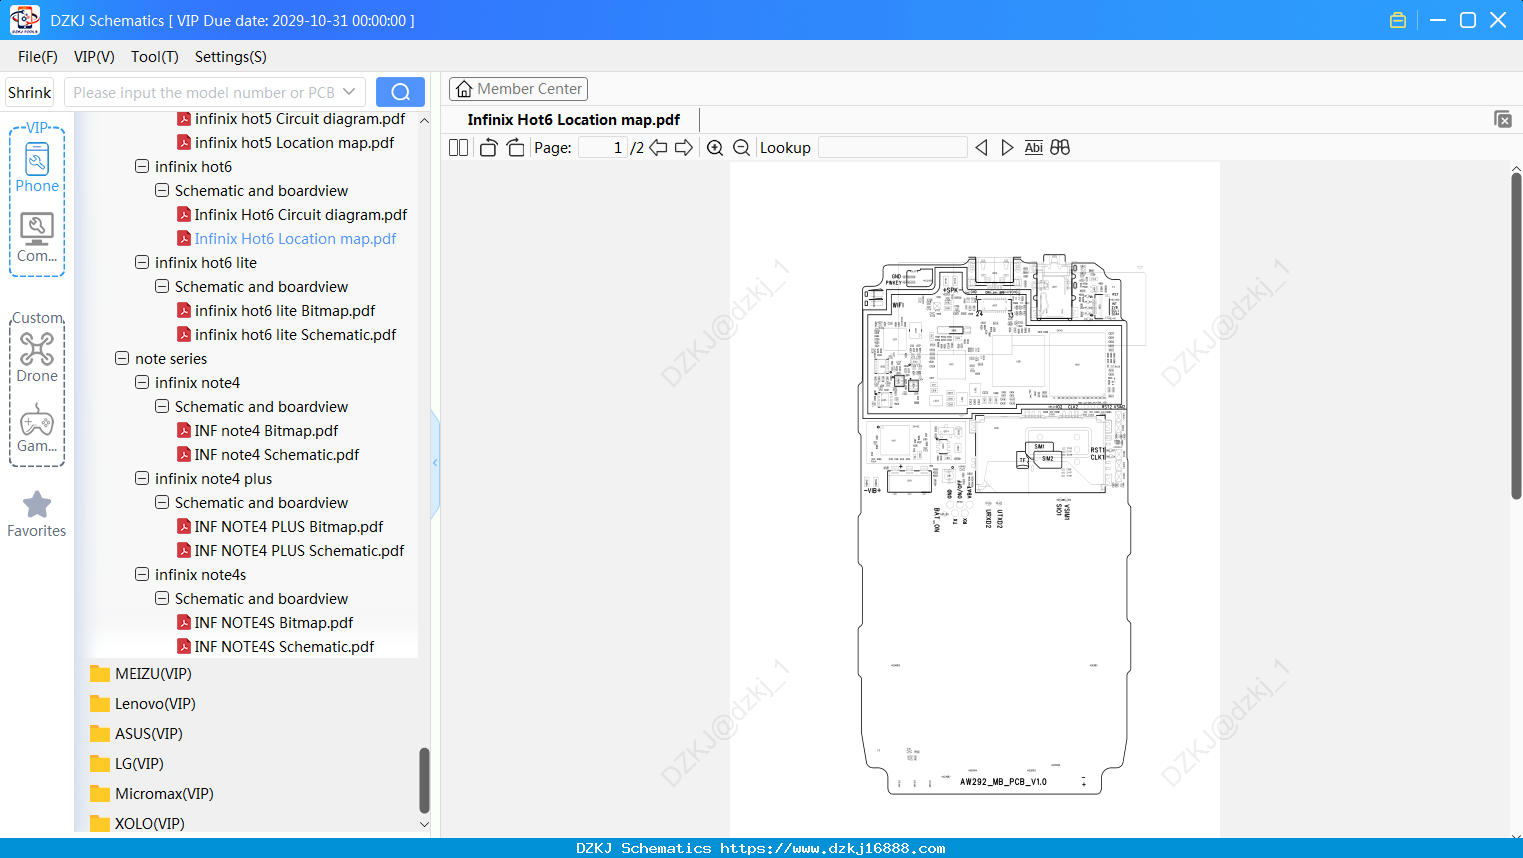Open the Phone category icon
Screen dimensions: 1523x858
[x=37, y=167]
